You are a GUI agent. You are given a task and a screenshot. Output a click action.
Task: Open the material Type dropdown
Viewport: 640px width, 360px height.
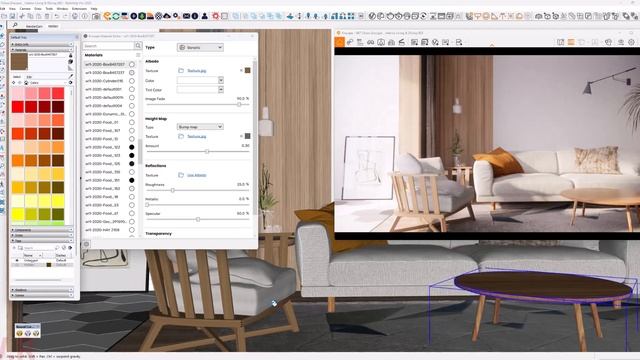pos(200,47)
